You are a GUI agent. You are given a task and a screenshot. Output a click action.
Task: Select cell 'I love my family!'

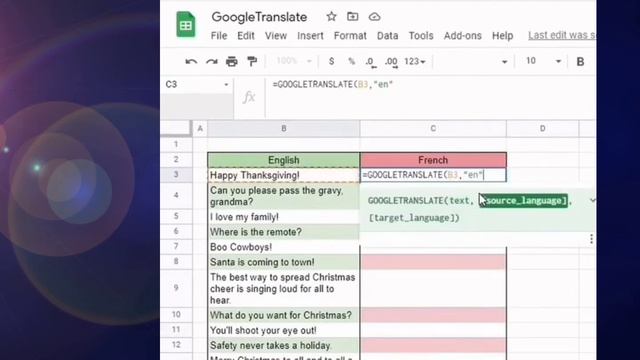pyautogui.click(x=284, y=217)
